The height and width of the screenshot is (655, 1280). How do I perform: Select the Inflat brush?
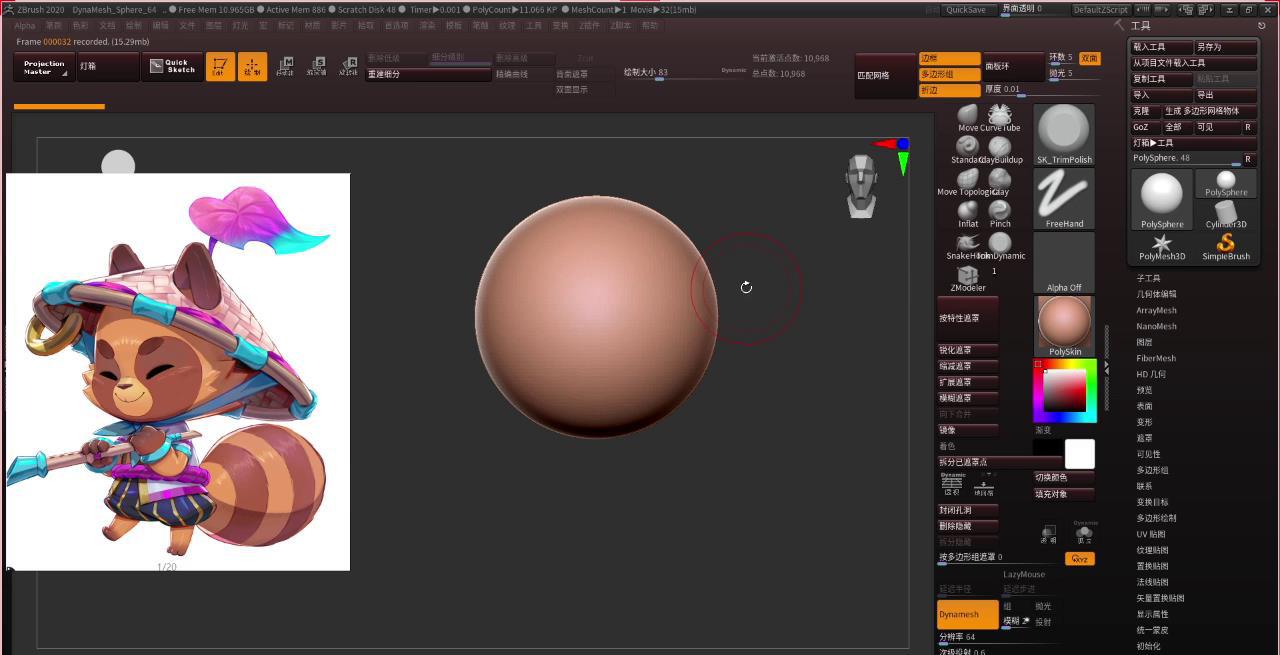coord(968,214)
